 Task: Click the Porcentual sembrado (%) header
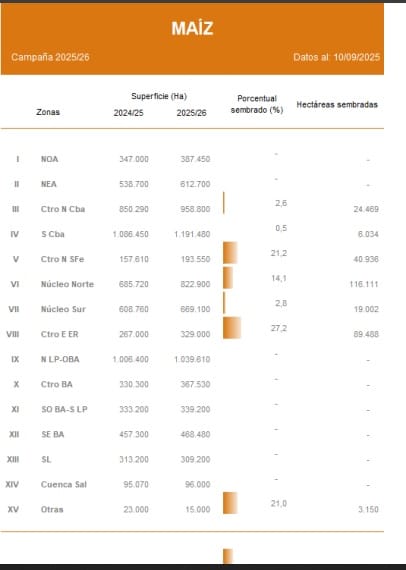[257, 104]
